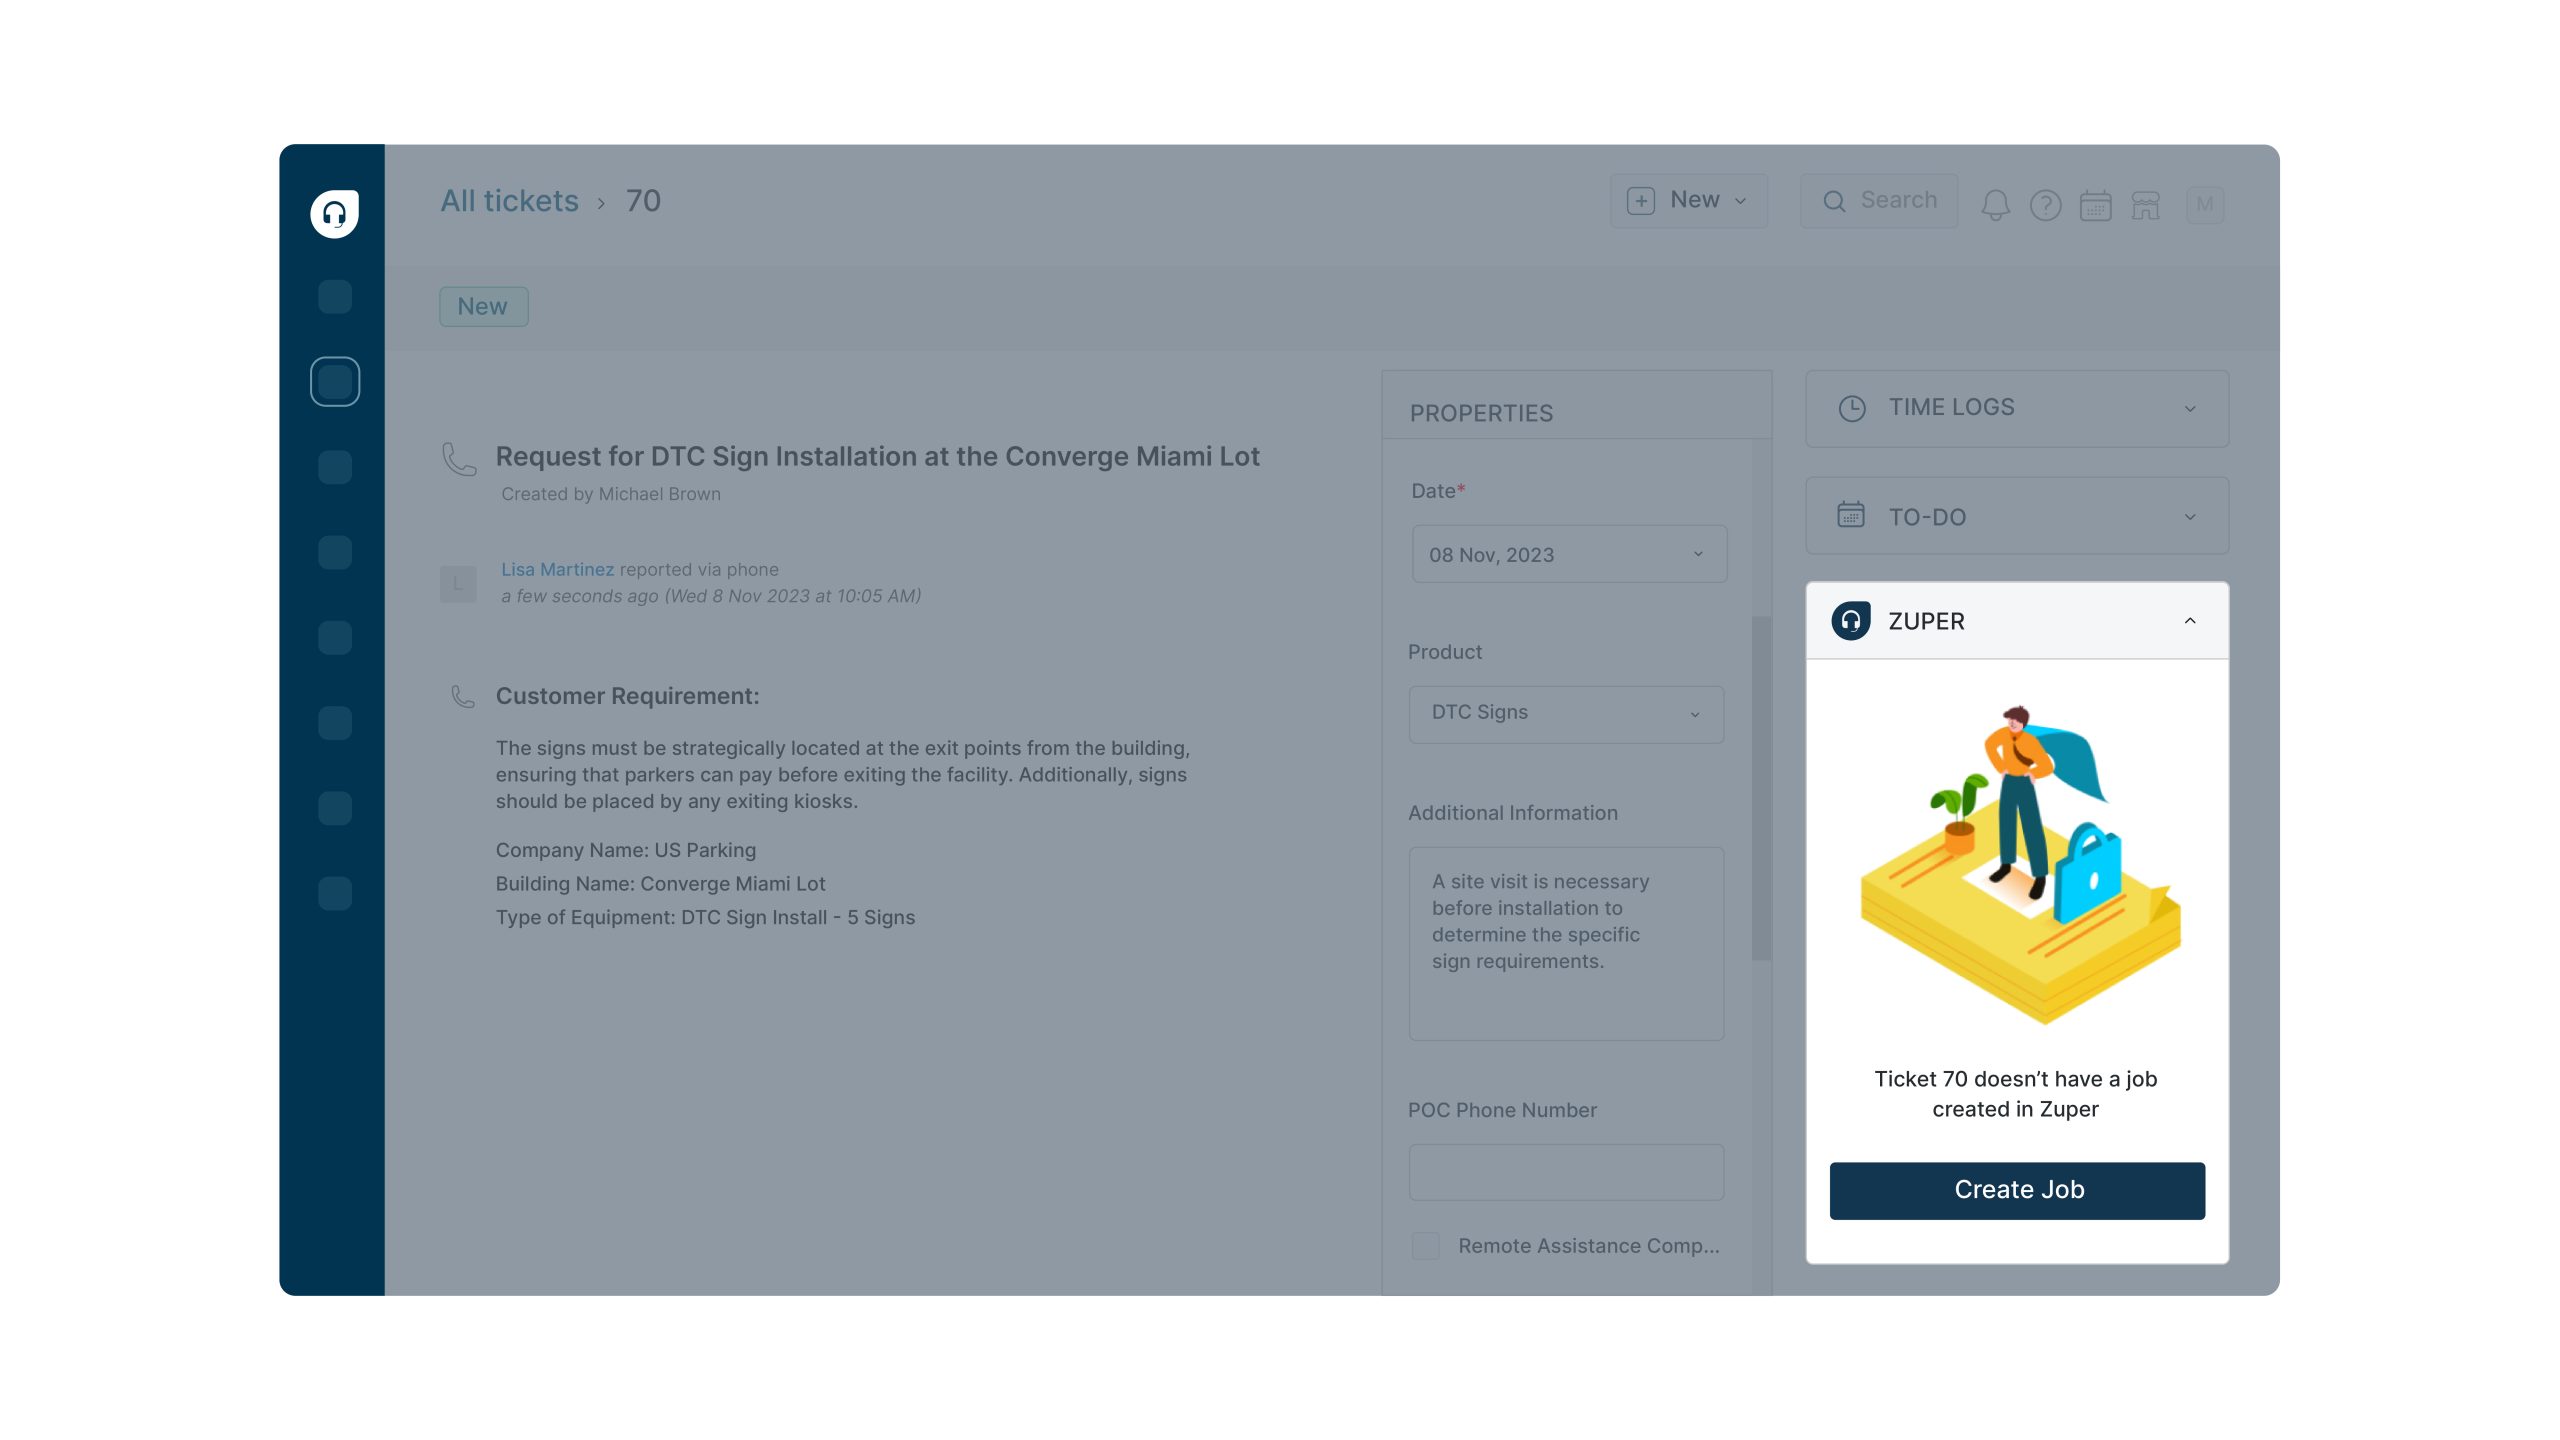Click the Create Job button
The height and width of the screenshot is (1440, 2560).
pos(2016,1190)
